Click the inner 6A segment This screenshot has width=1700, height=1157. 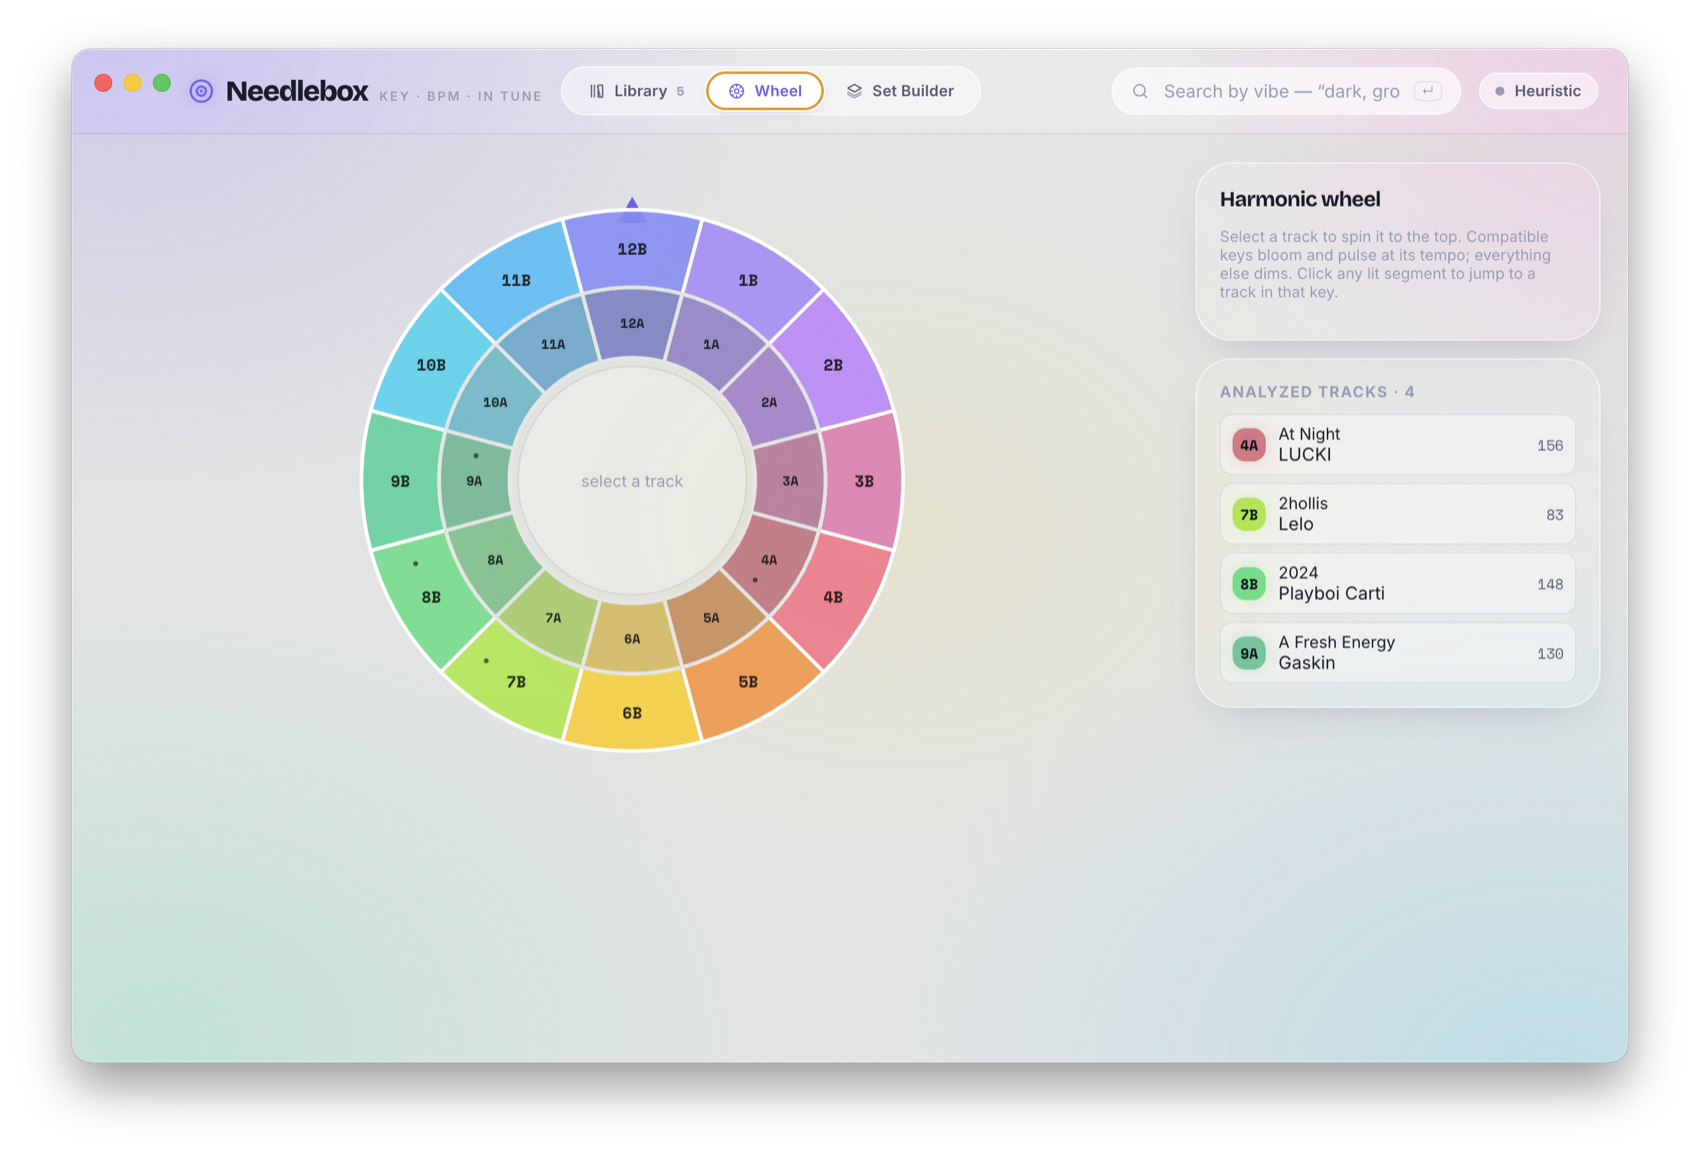[x=632, y=639]
